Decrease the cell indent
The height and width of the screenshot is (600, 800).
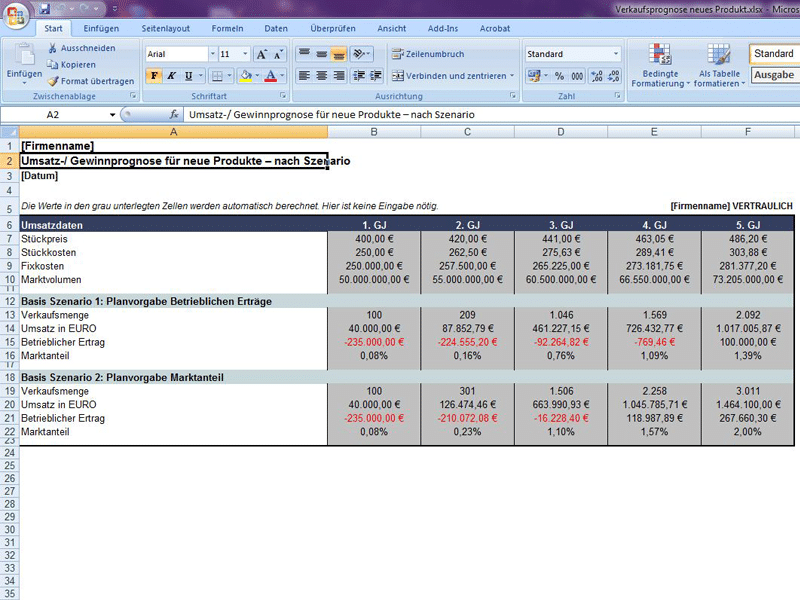pos(359,76)
